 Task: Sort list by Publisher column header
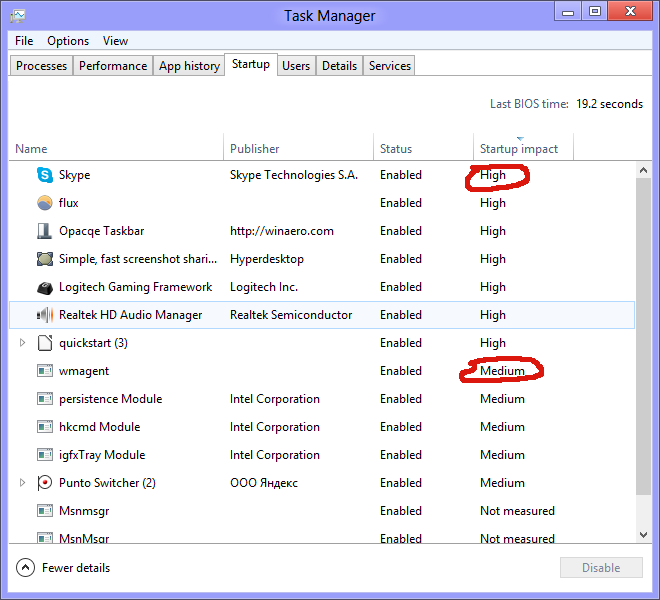click(255, 149)
